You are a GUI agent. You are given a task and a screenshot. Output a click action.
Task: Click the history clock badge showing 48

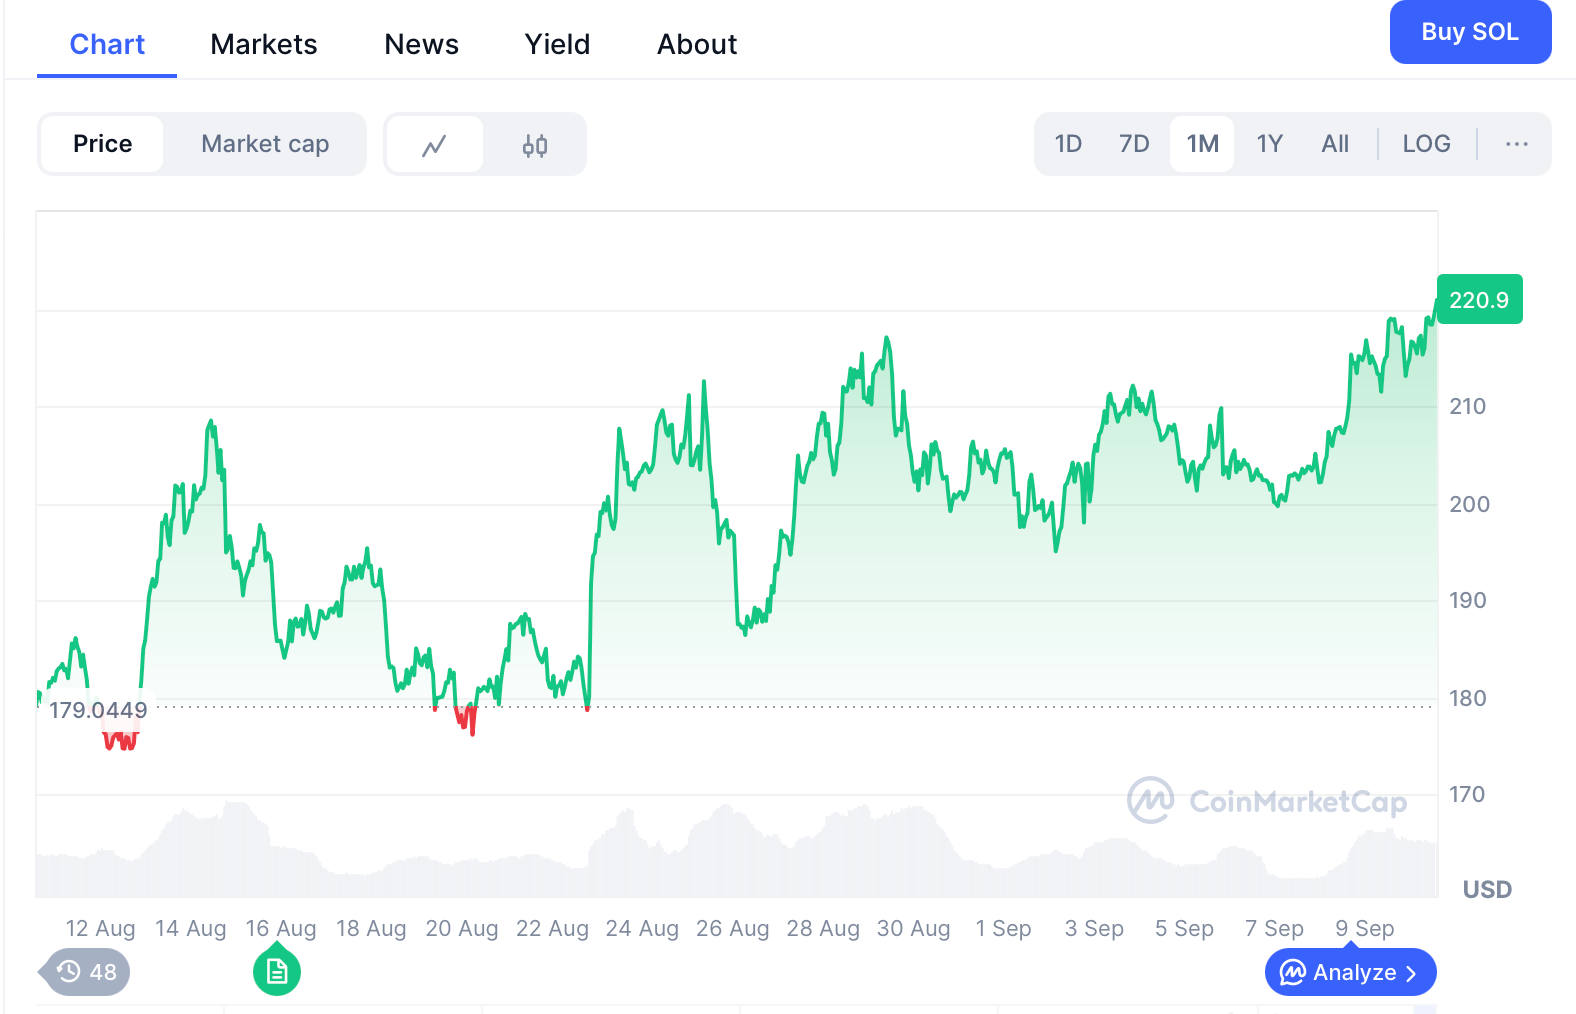(86, 972)
